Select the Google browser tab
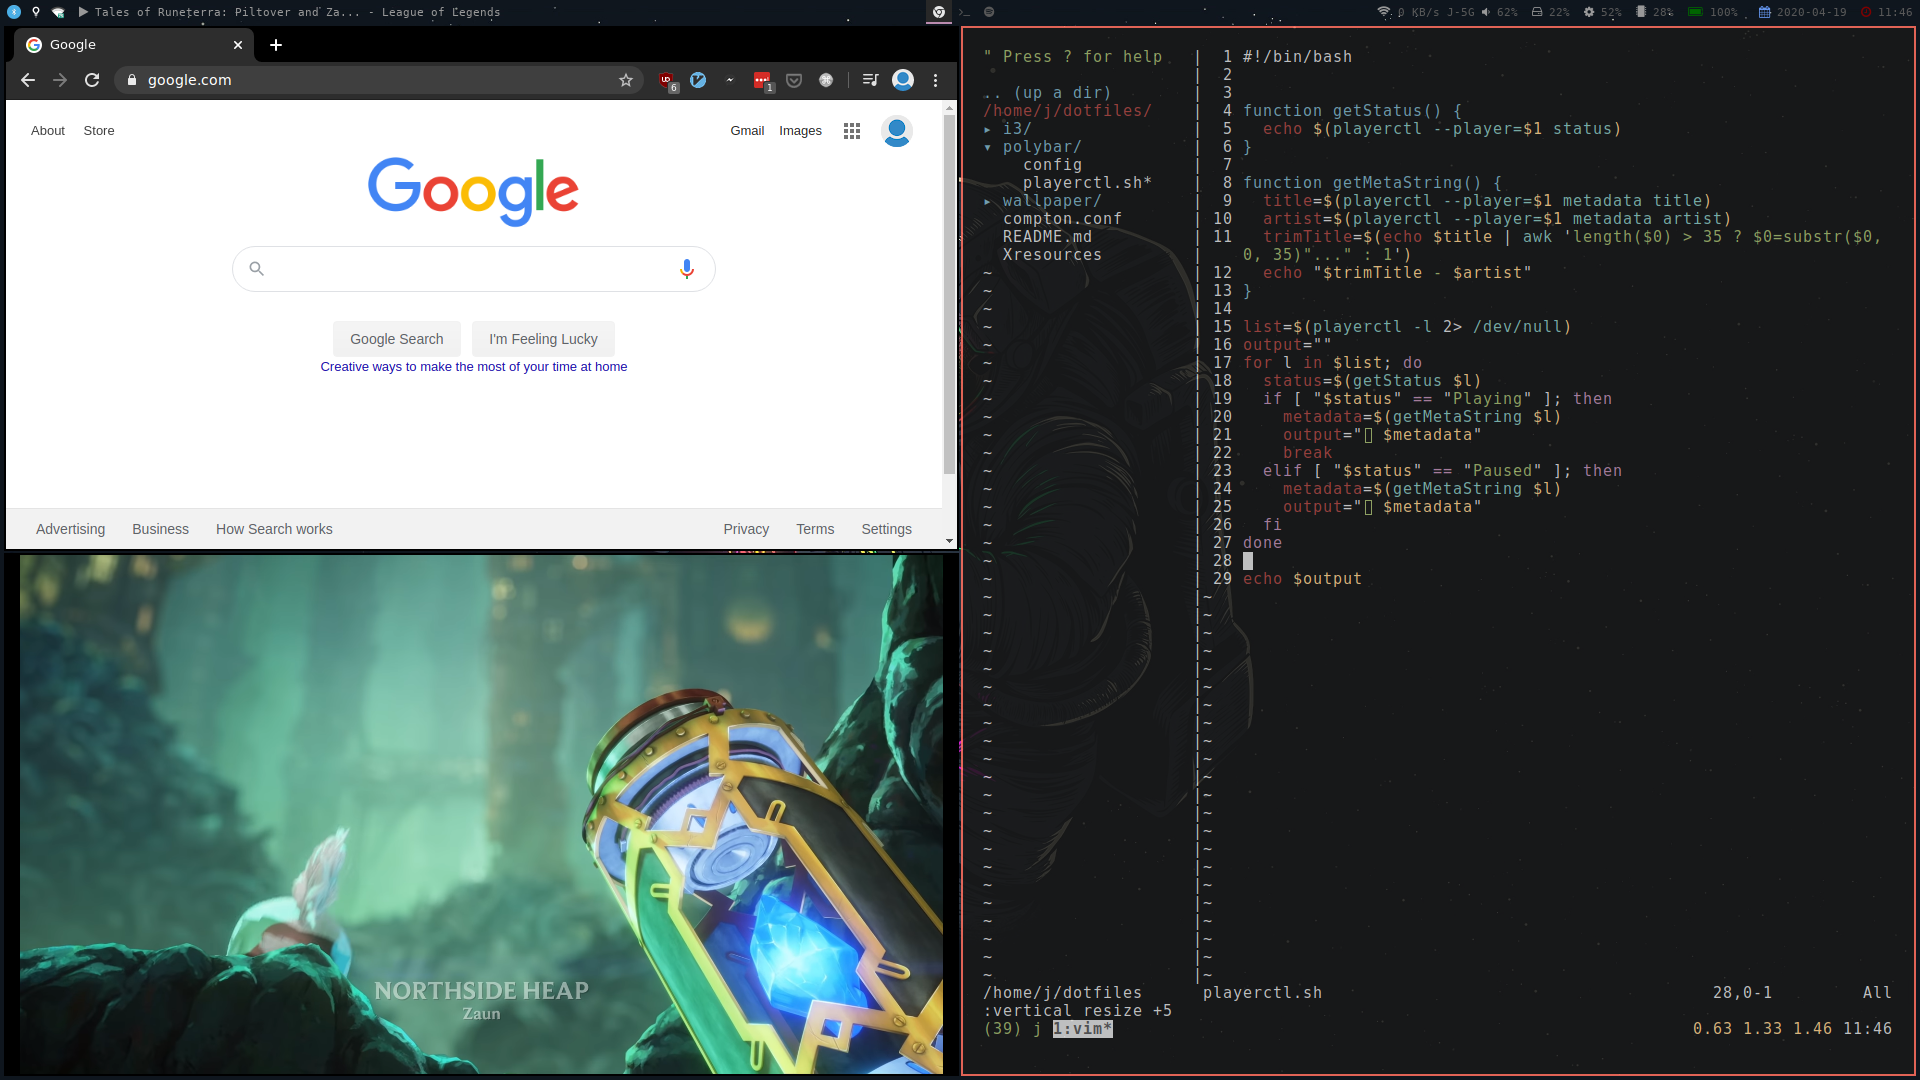This screenshot has height=1080, width=1920. [x=130, y=45]
